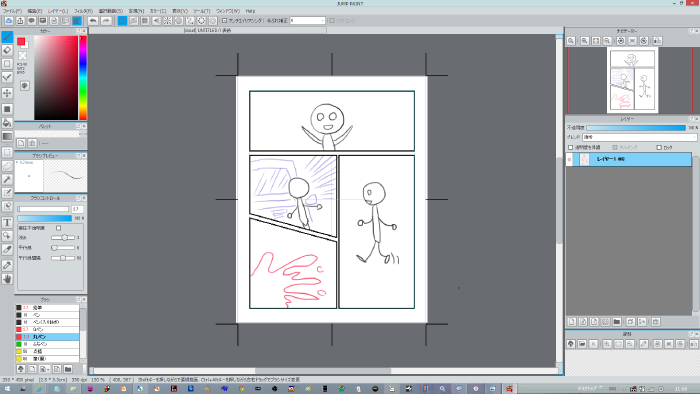Viewport: 700px width, 394px height.
Task: Select the Bucket fill tool
Action: pyautogui.click(x=7, y=123)
